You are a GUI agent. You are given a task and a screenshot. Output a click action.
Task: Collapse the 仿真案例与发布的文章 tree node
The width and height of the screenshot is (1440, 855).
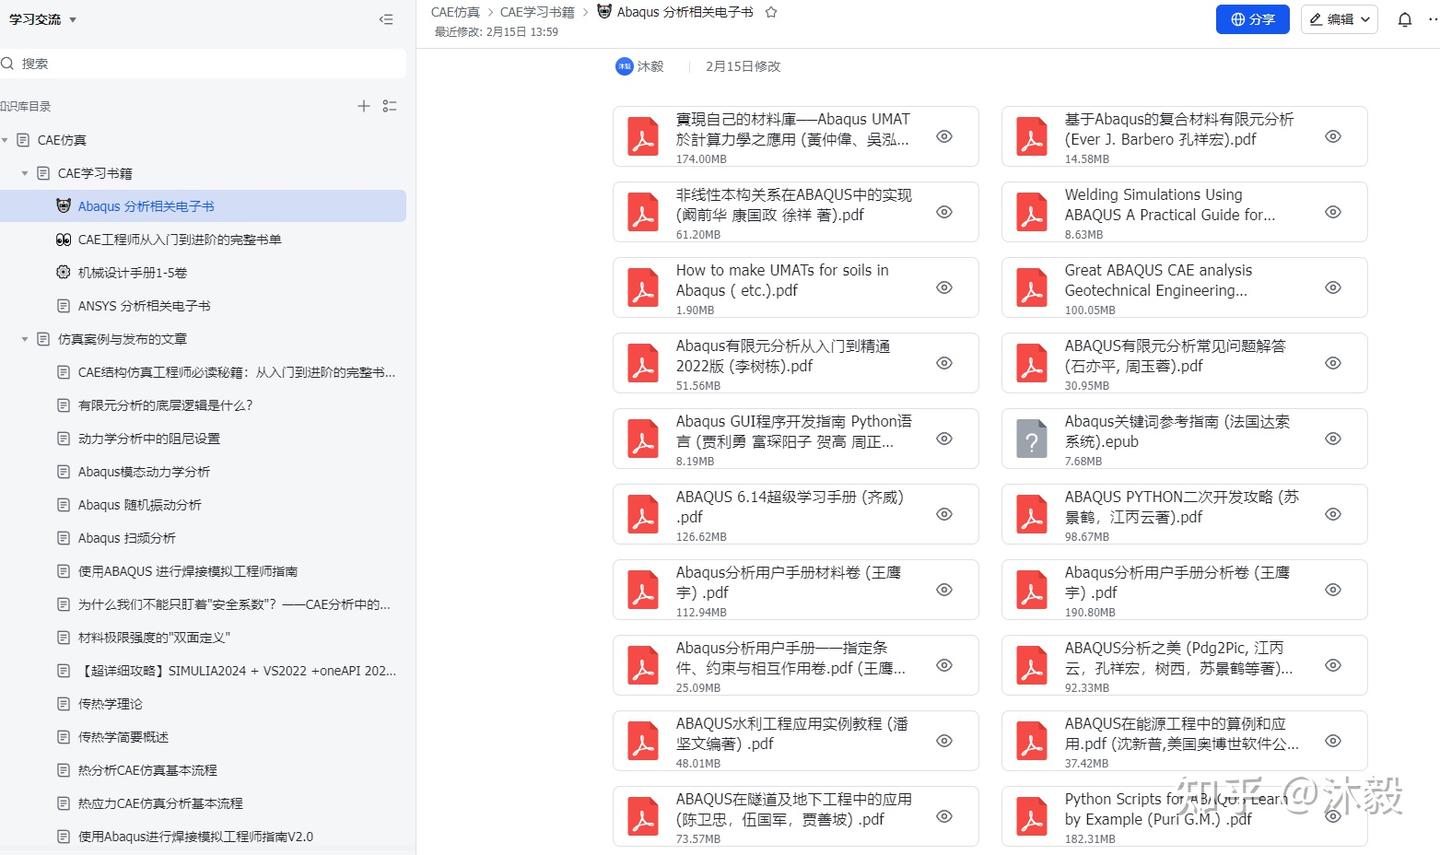[x=25, y=339]
